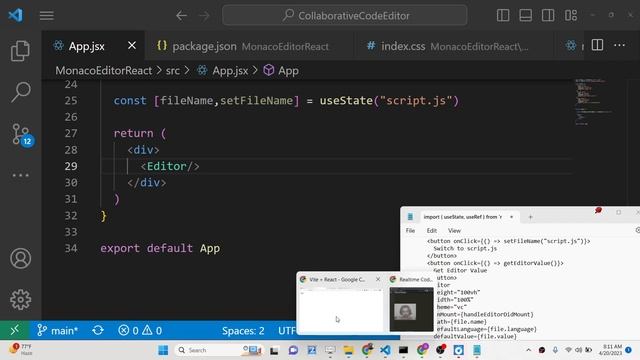
Task: Switch to the App.jsx editor tab
Action: click(x=86, y=46)
